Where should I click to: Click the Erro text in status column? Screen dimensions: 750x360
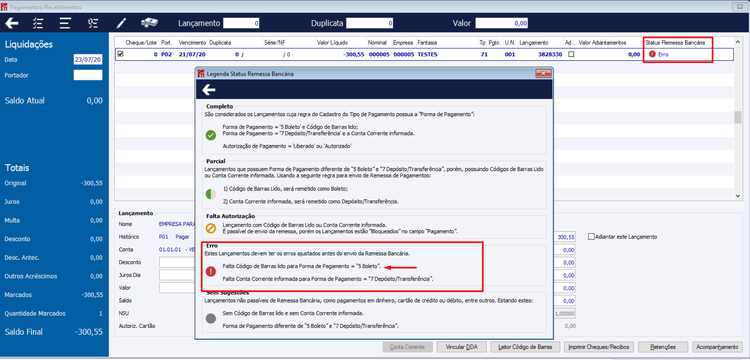pos(663,55)
